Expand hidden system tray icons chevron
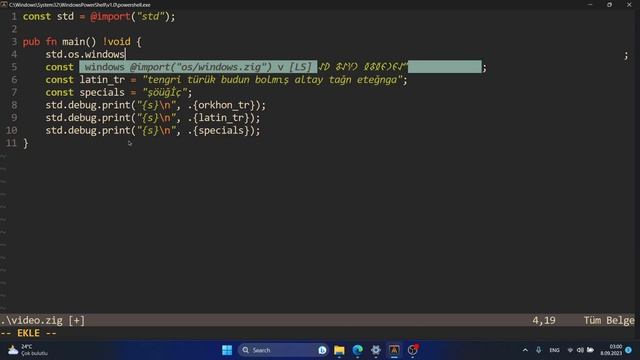The height and width of the screenshot is (360, 640). (x=525, y=350)
